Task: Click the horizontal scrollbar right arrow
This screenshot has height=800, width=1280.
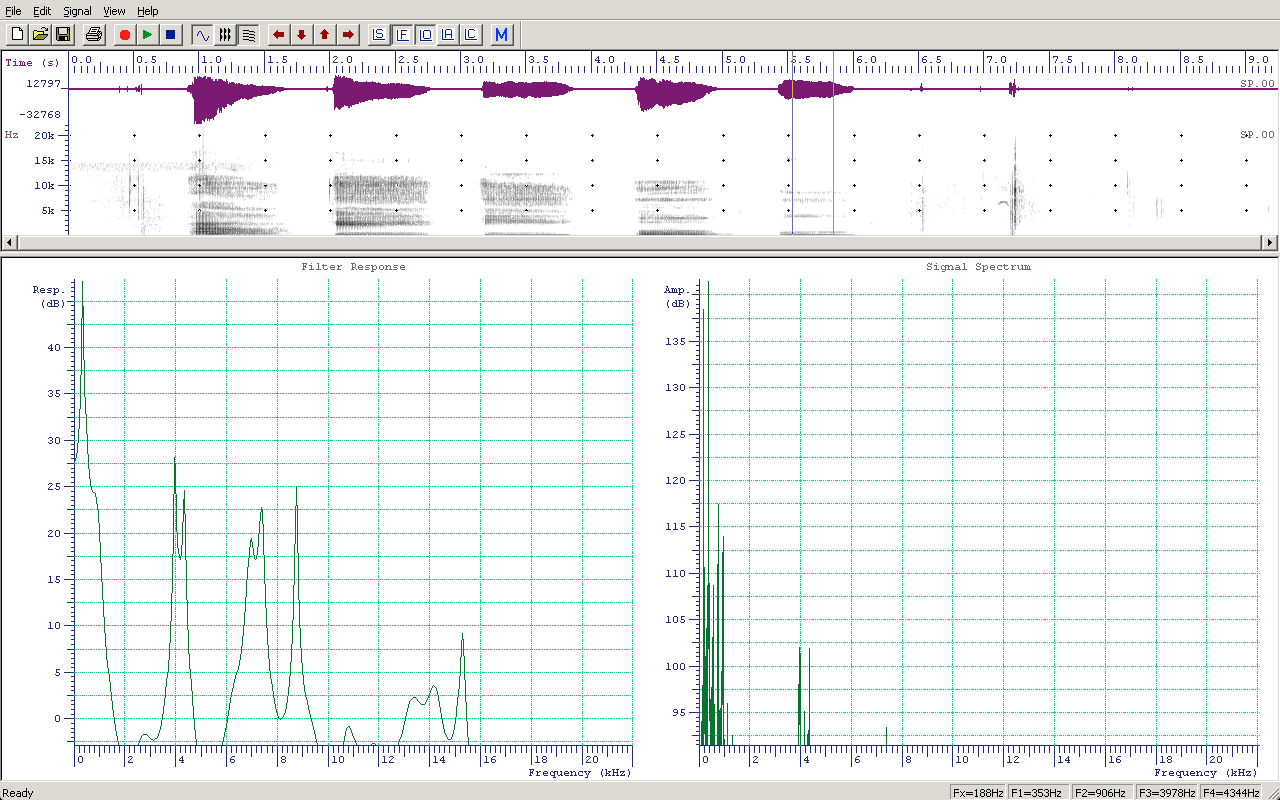Action: 1271,242
